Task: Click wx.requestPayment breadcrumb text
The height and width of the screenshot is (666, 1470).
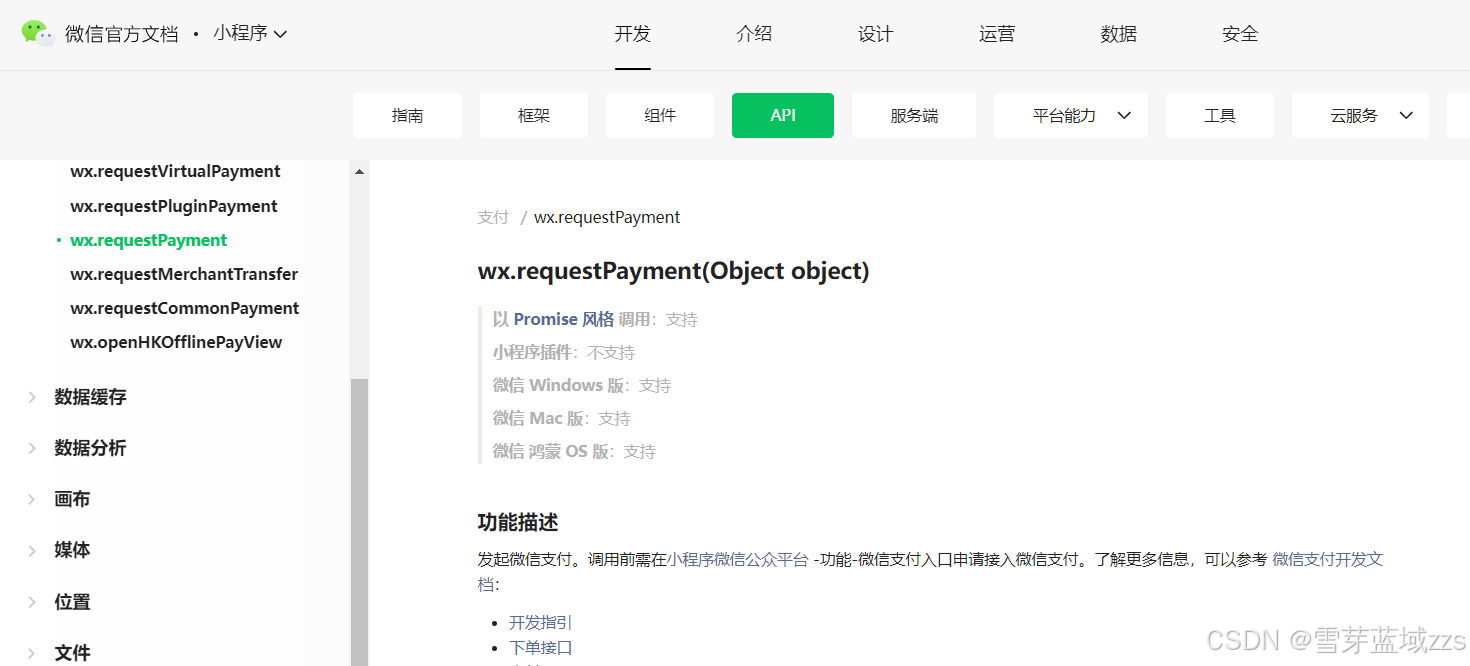Action: click(x=607, y=217)
